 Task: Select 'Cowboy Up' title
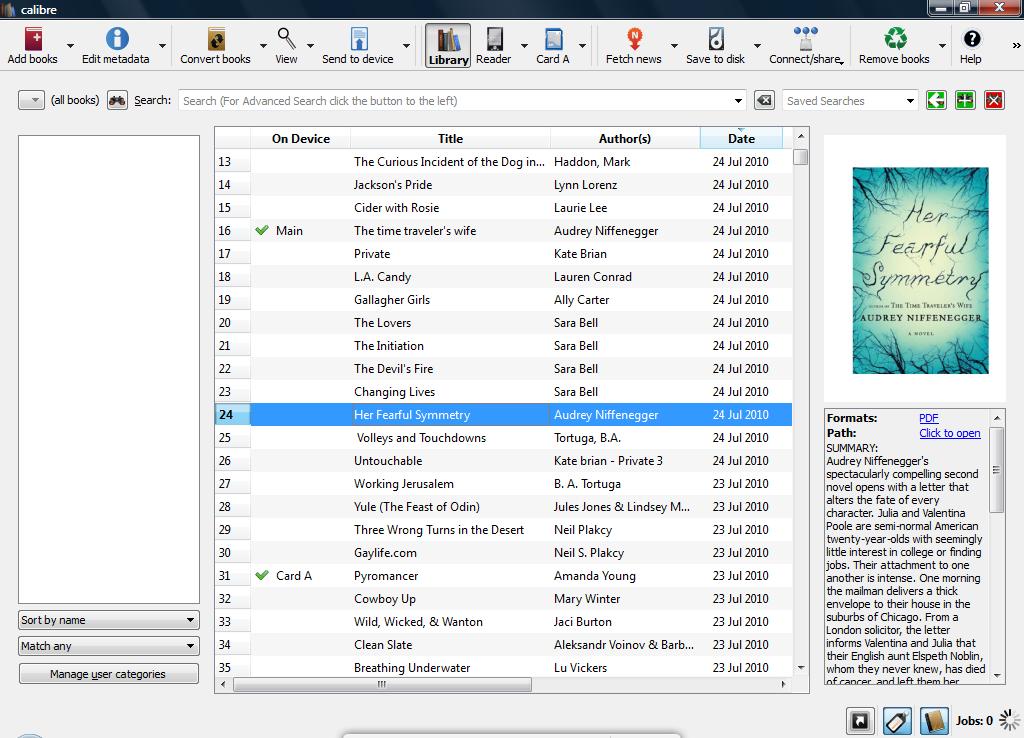point(385,599)
